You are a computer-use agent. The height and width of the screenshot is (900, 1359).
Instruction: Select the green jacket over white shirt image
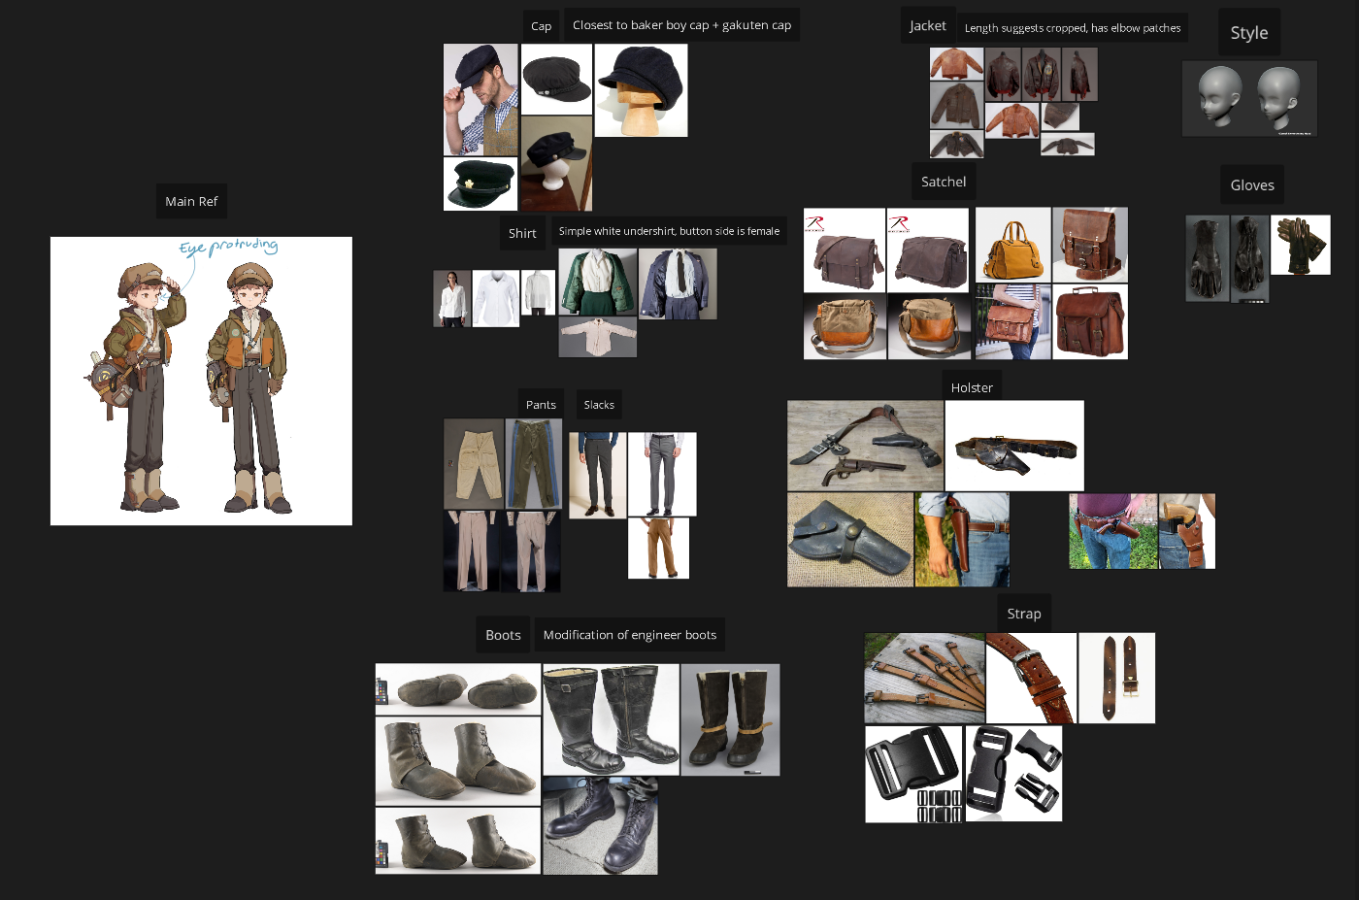(x=598, y=283)
